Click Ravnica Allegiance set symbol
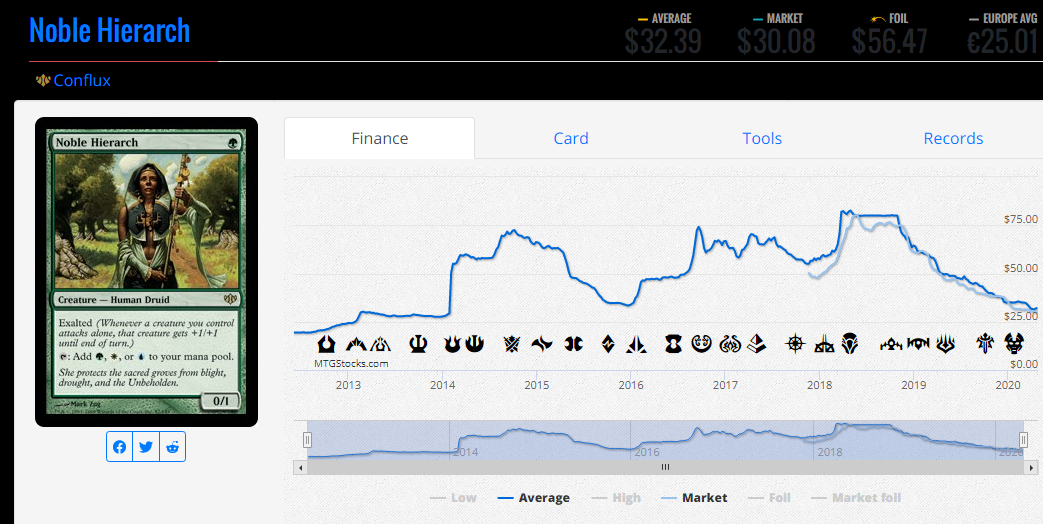 pyautogui.click(x=919, y=344)
